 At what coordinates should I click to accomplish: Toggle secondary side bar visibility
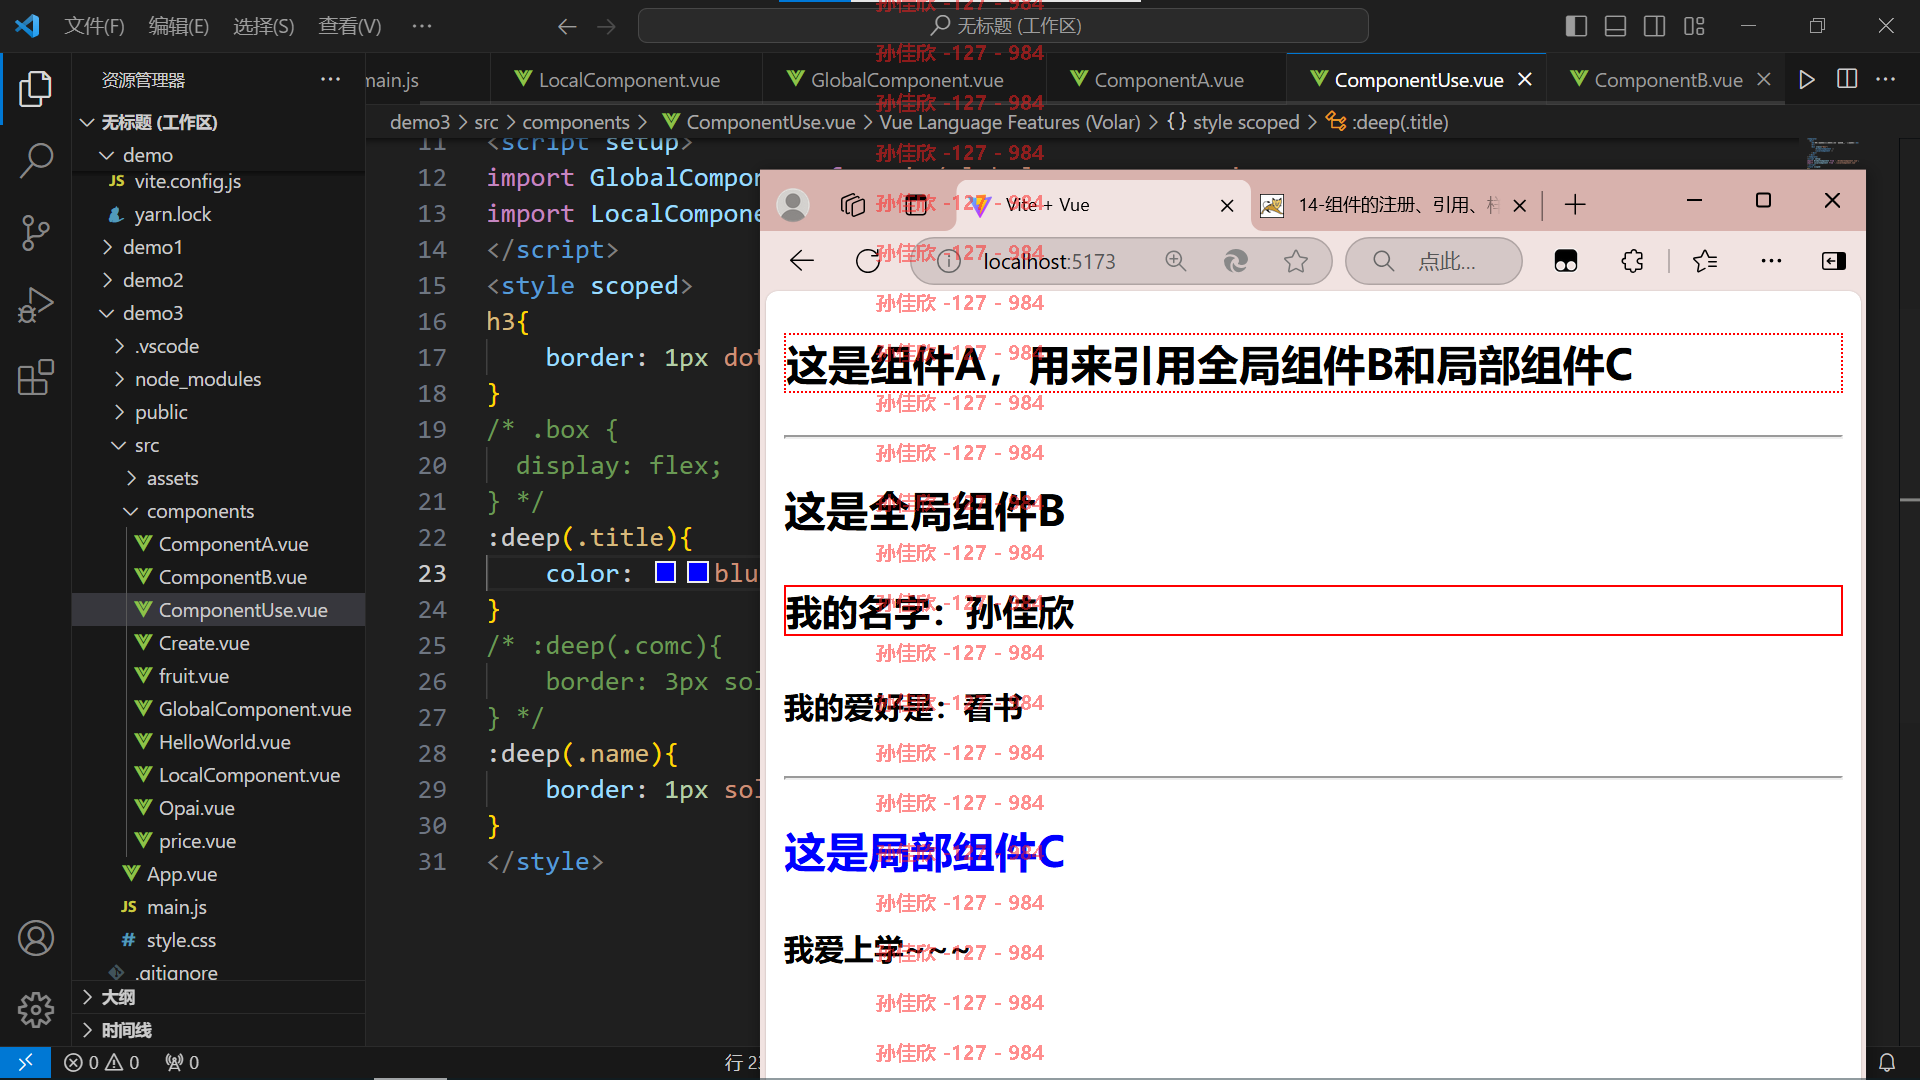[1655, 26]
